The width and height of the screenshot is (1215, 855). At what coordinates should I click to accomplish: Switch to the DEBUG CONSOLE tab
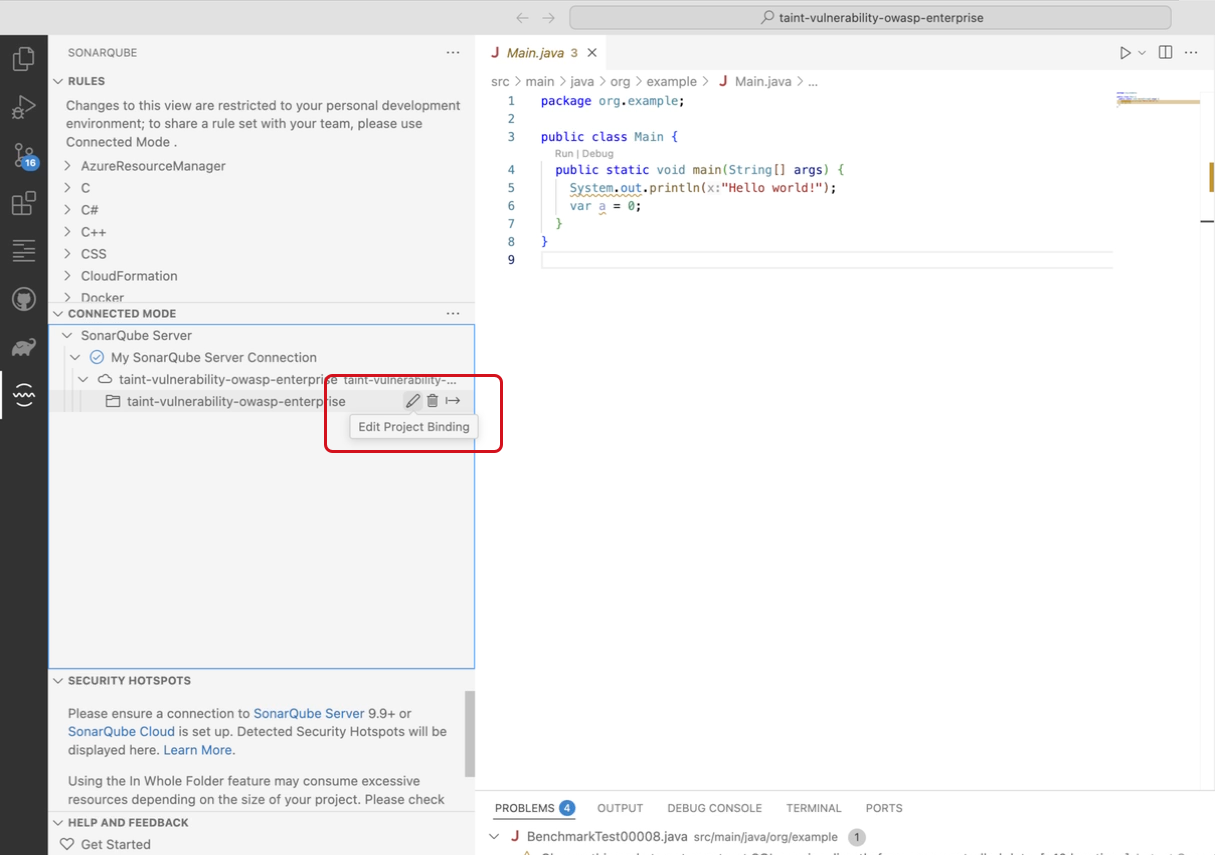point(714,808)
